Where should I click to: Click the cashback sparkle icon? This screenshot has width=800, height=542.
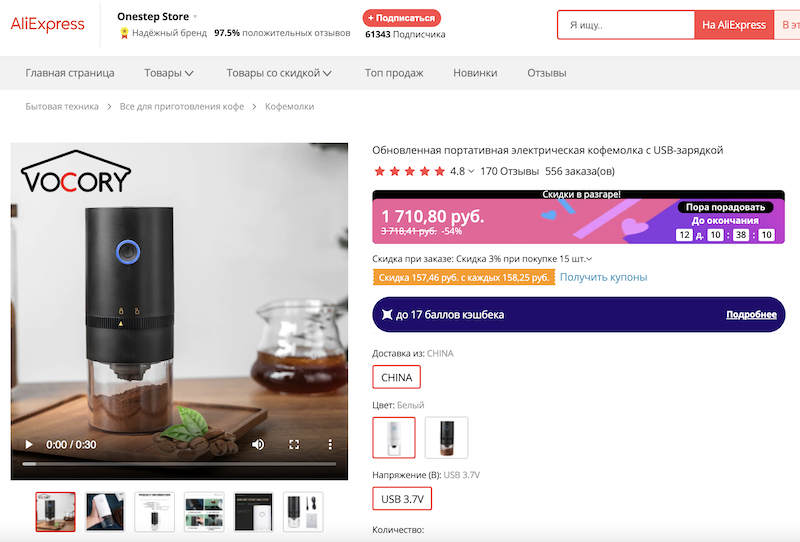[388, 315]
